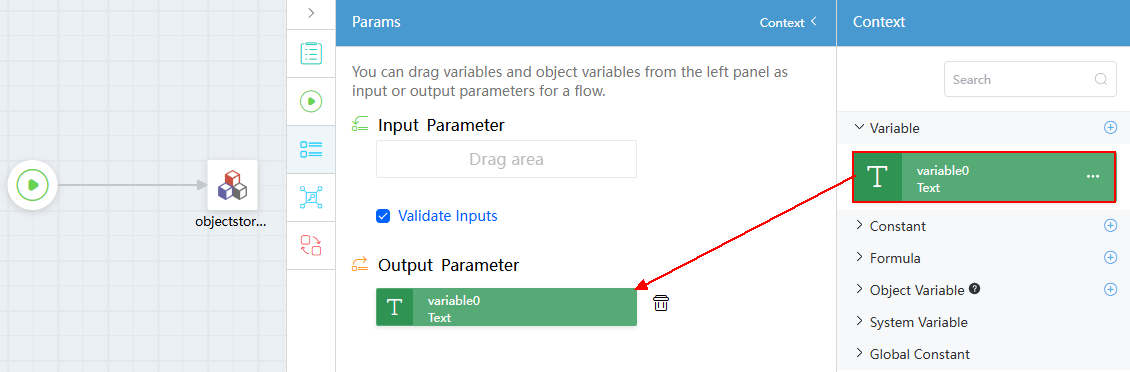Uncheck the Validate Inputs checkbox
1130x372 pixels.
coord(383,216)
